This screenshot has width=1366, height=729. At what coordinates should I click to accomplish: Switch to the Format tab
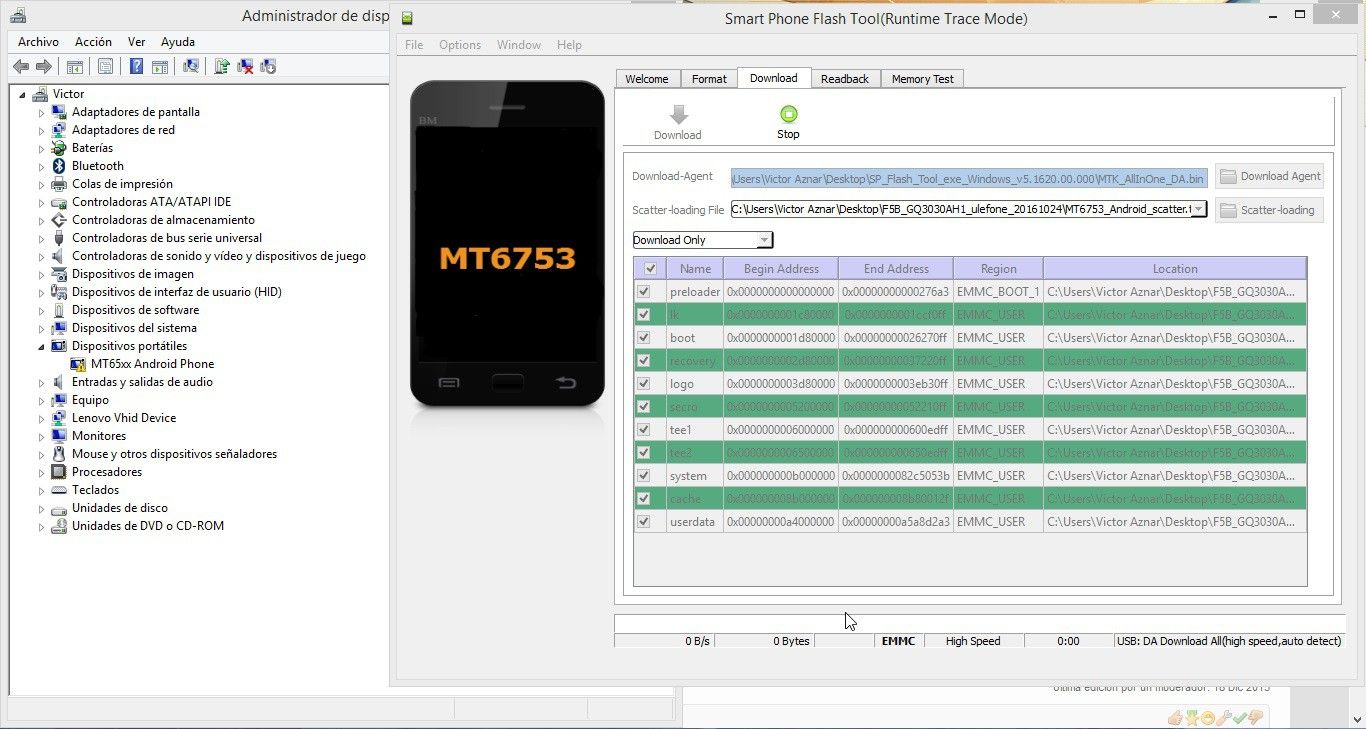click(x=709, y=79)
